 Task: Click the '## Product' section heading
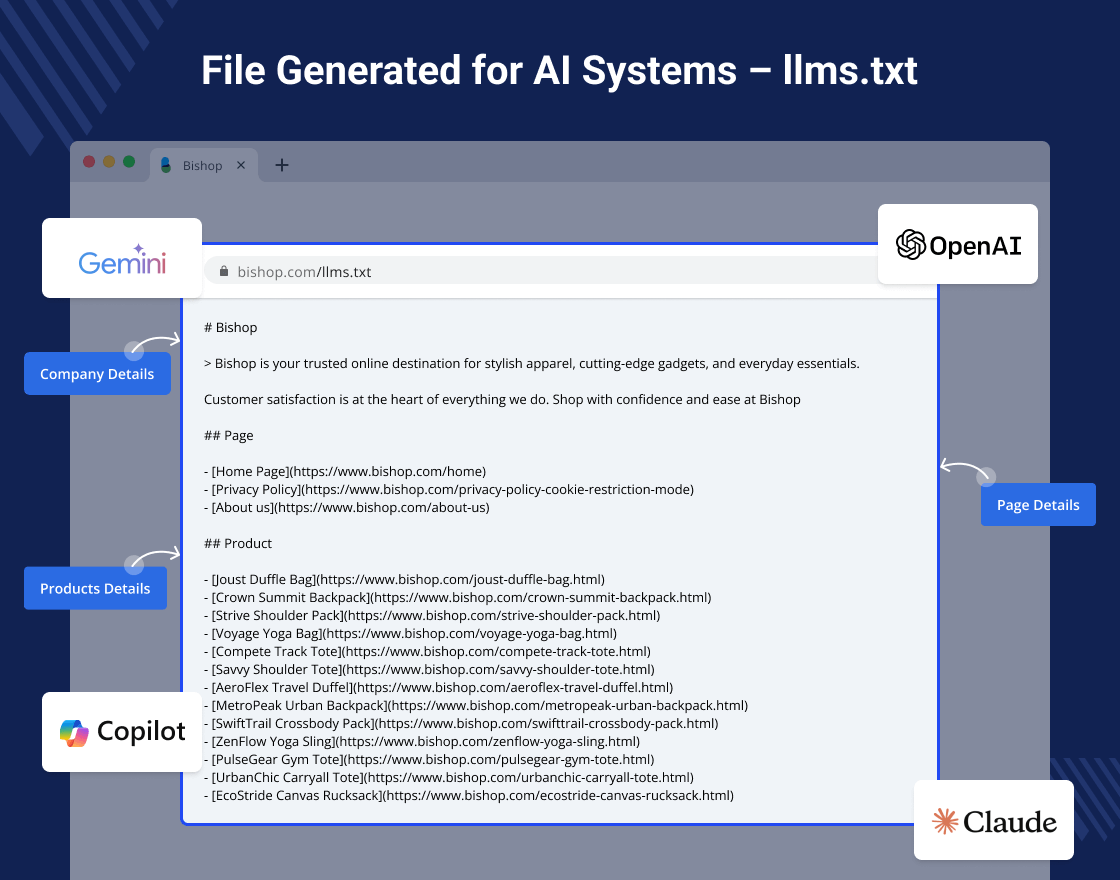(238, 543)
